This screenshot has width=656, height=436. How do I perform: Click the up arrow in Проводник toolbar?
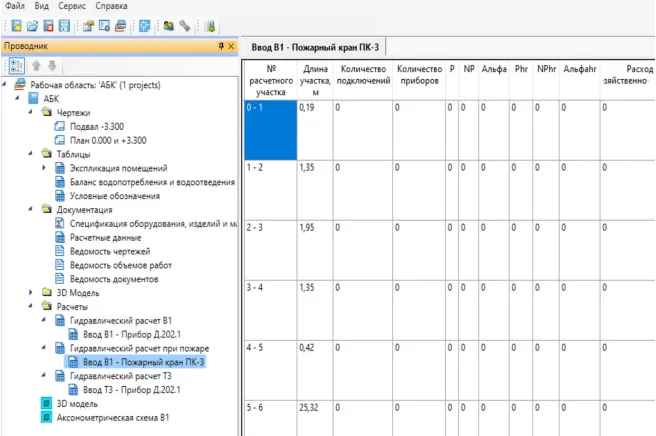(38, 66)
